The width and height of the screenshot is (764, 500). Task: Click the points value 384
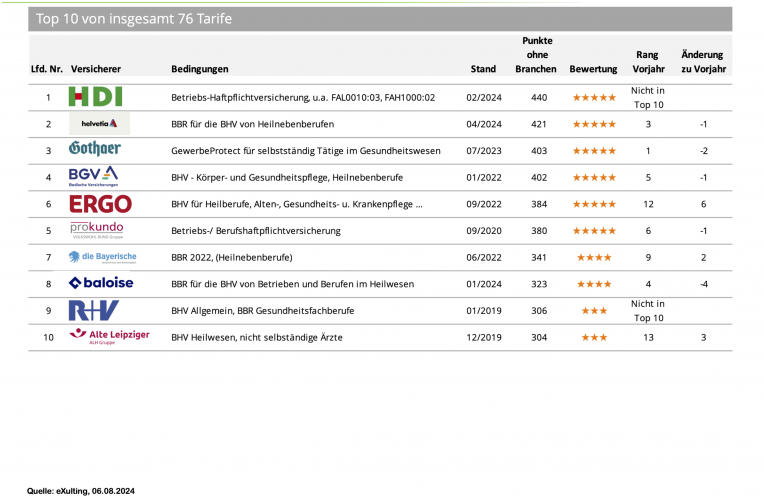point(539,204)
